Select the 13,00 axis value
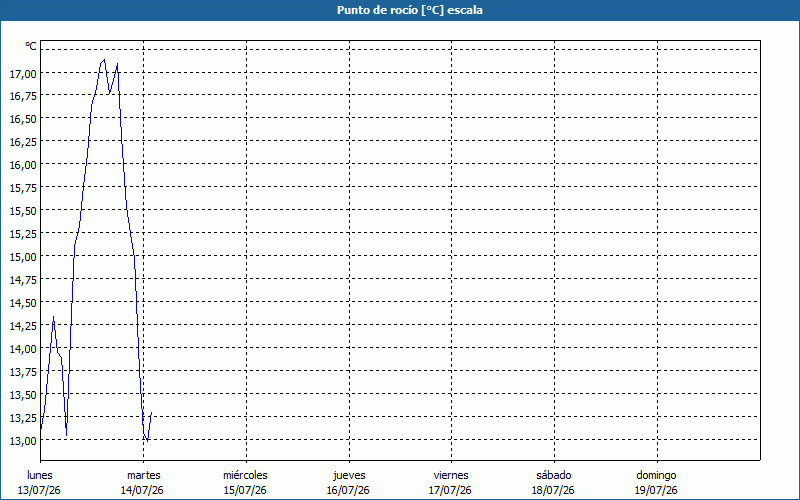The width and height of the screenshot is (800, 500). (x=23, y=440)
